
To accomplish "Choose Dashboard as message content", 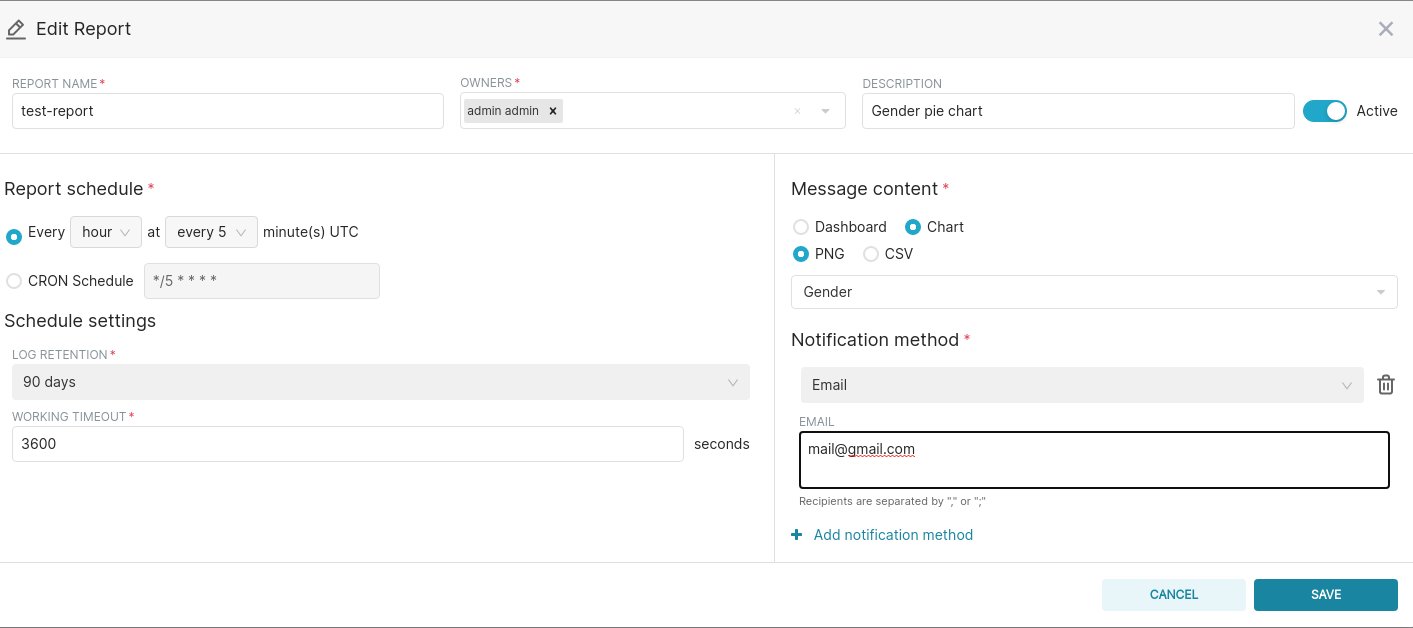I will pyautogui.click(x=801, y=227).
